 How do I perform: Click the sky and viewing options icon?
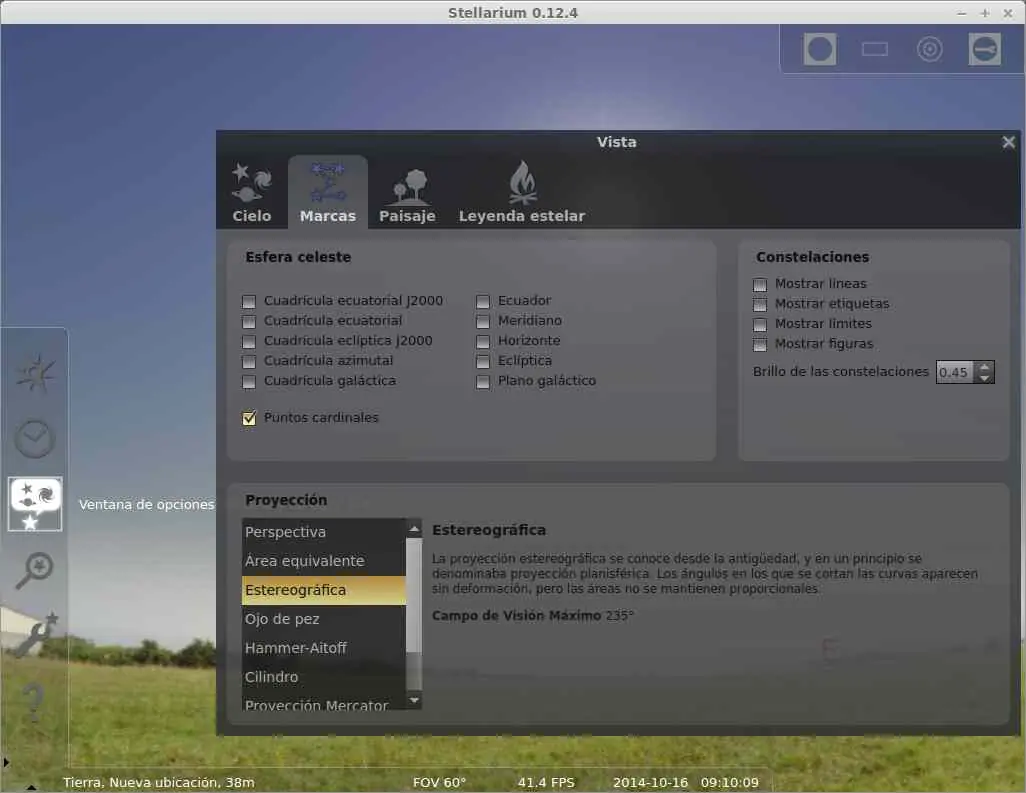(x=35, y=504)
